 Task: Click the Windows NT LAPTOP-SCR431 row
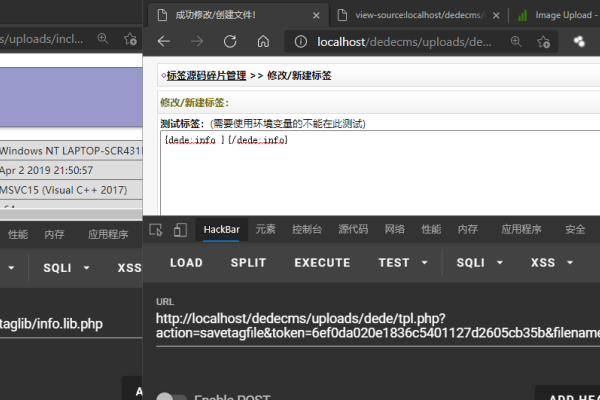tap(71, 151)
